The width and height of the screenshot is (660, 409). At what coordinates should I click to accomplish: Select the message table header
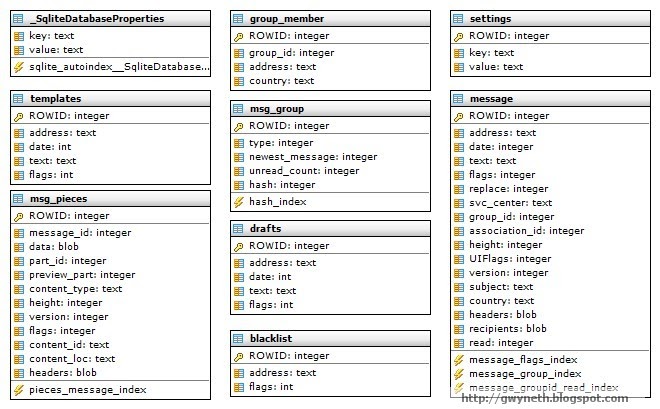tap(551, 99)
